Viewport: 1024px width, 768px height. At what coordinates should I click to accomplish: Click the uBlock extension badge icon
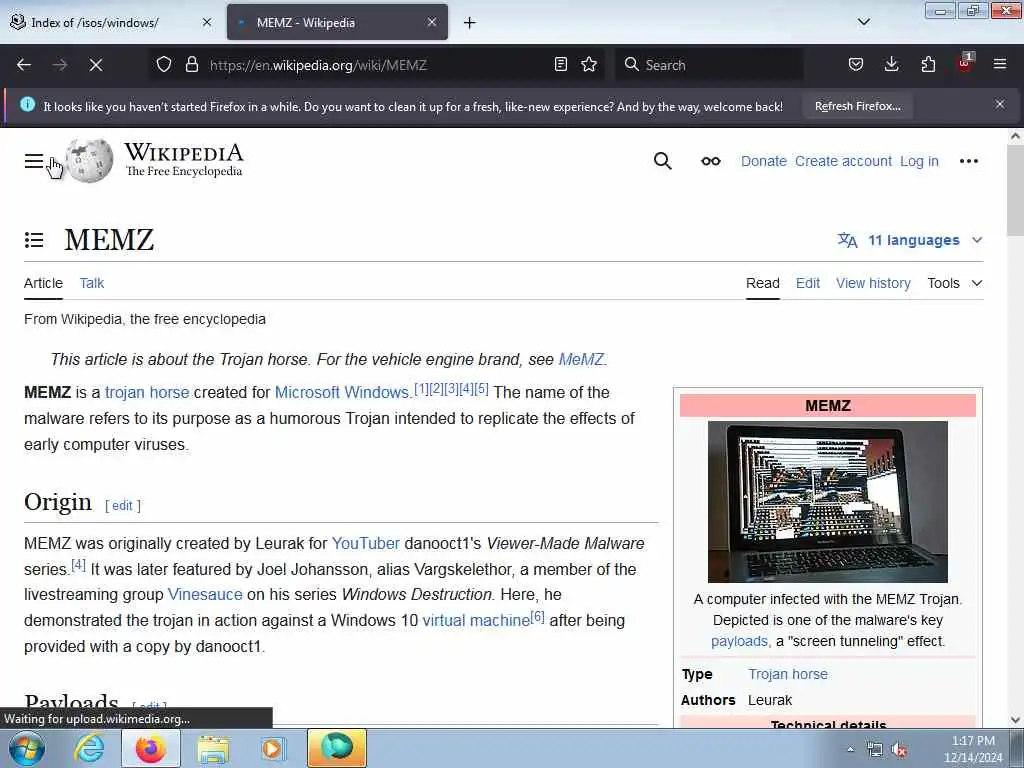[965, 63]
